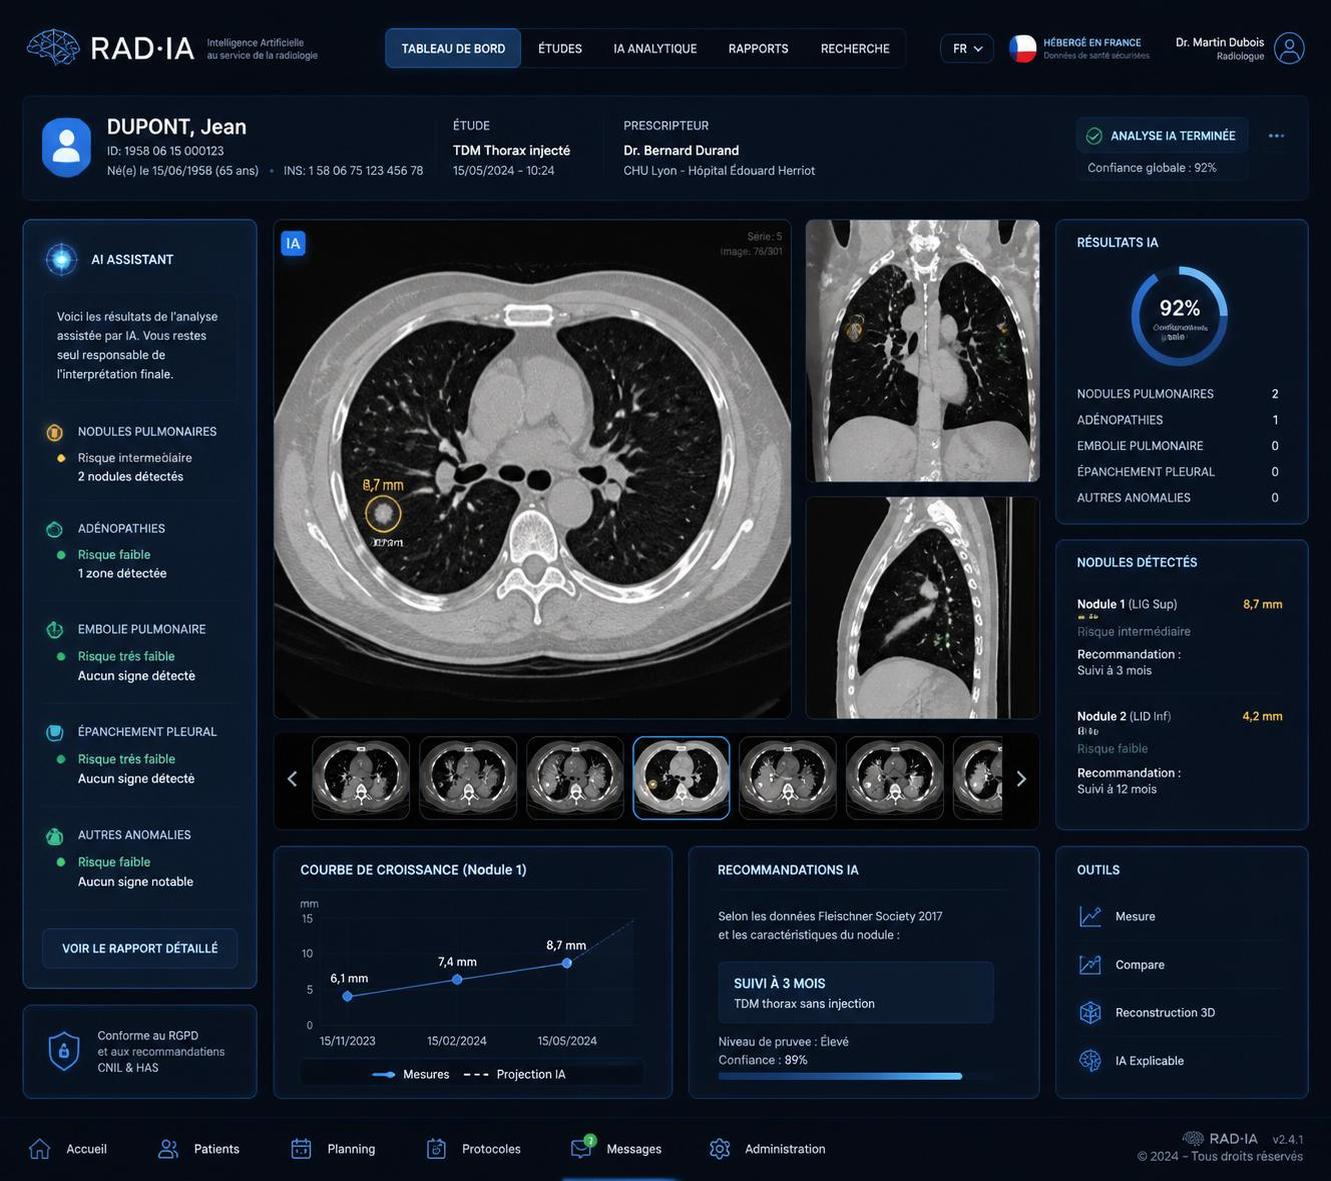Click Dr. Martin Dubois user name
The width and height of the screenshot is (1331, 1181).
[1220, 42]
